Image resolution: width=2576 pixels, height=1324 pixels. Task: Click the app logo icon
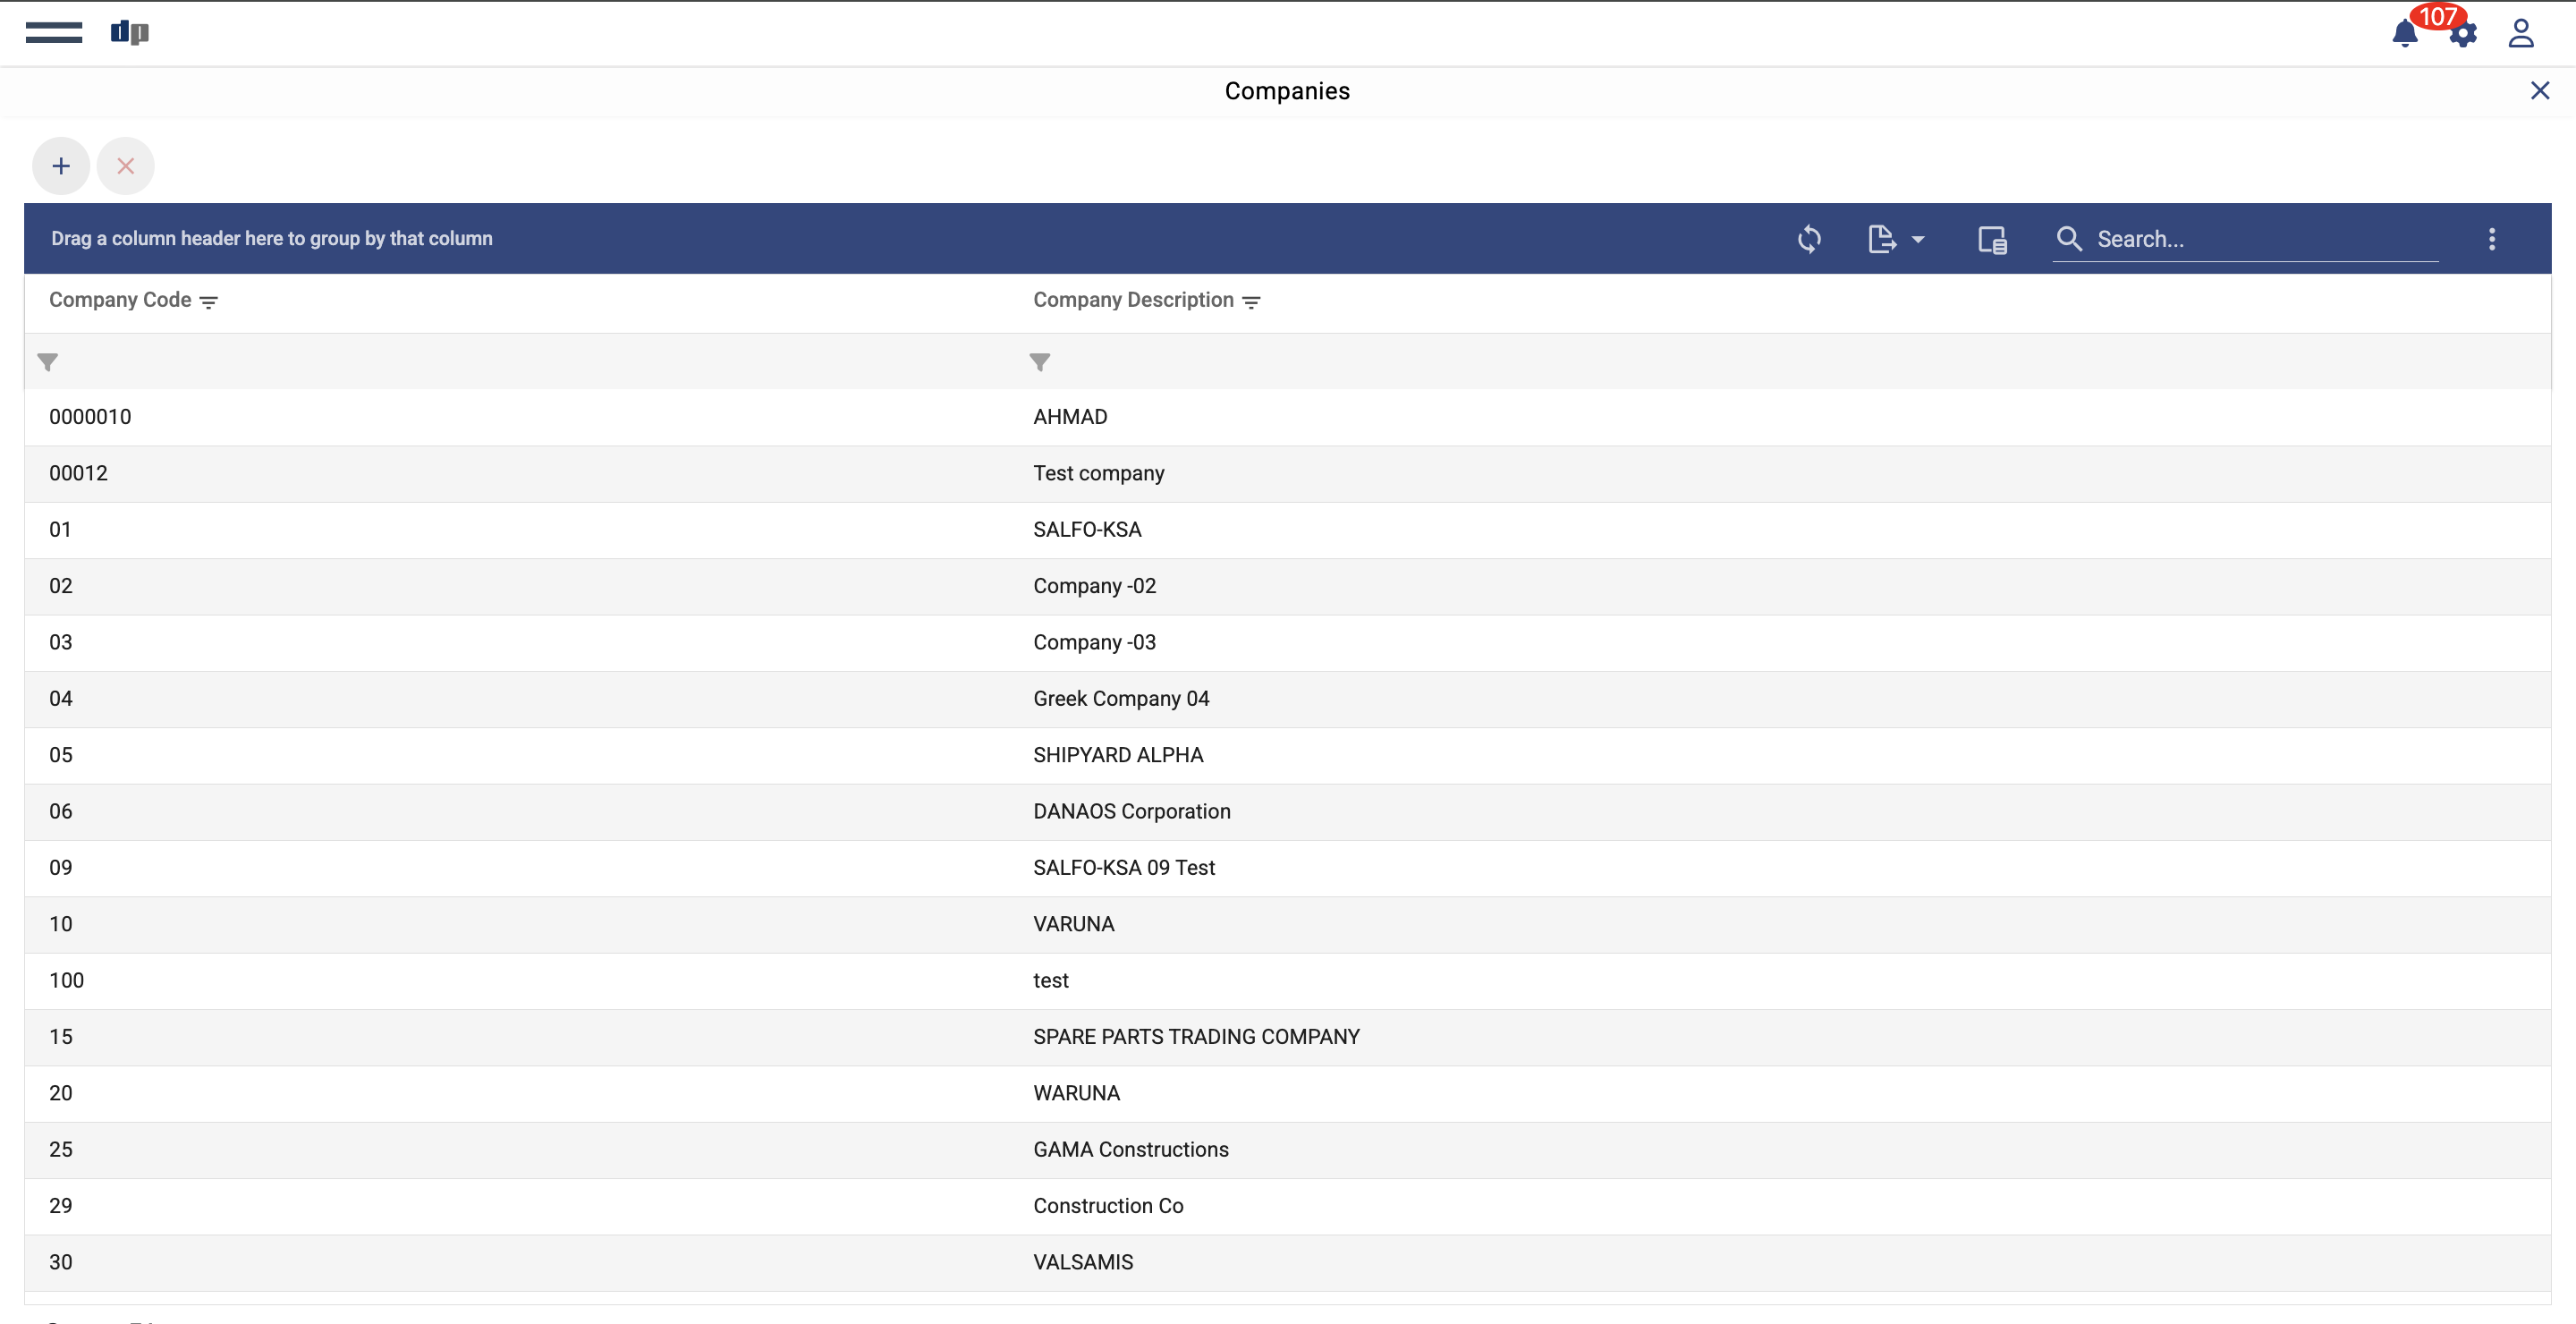(129, 33)
